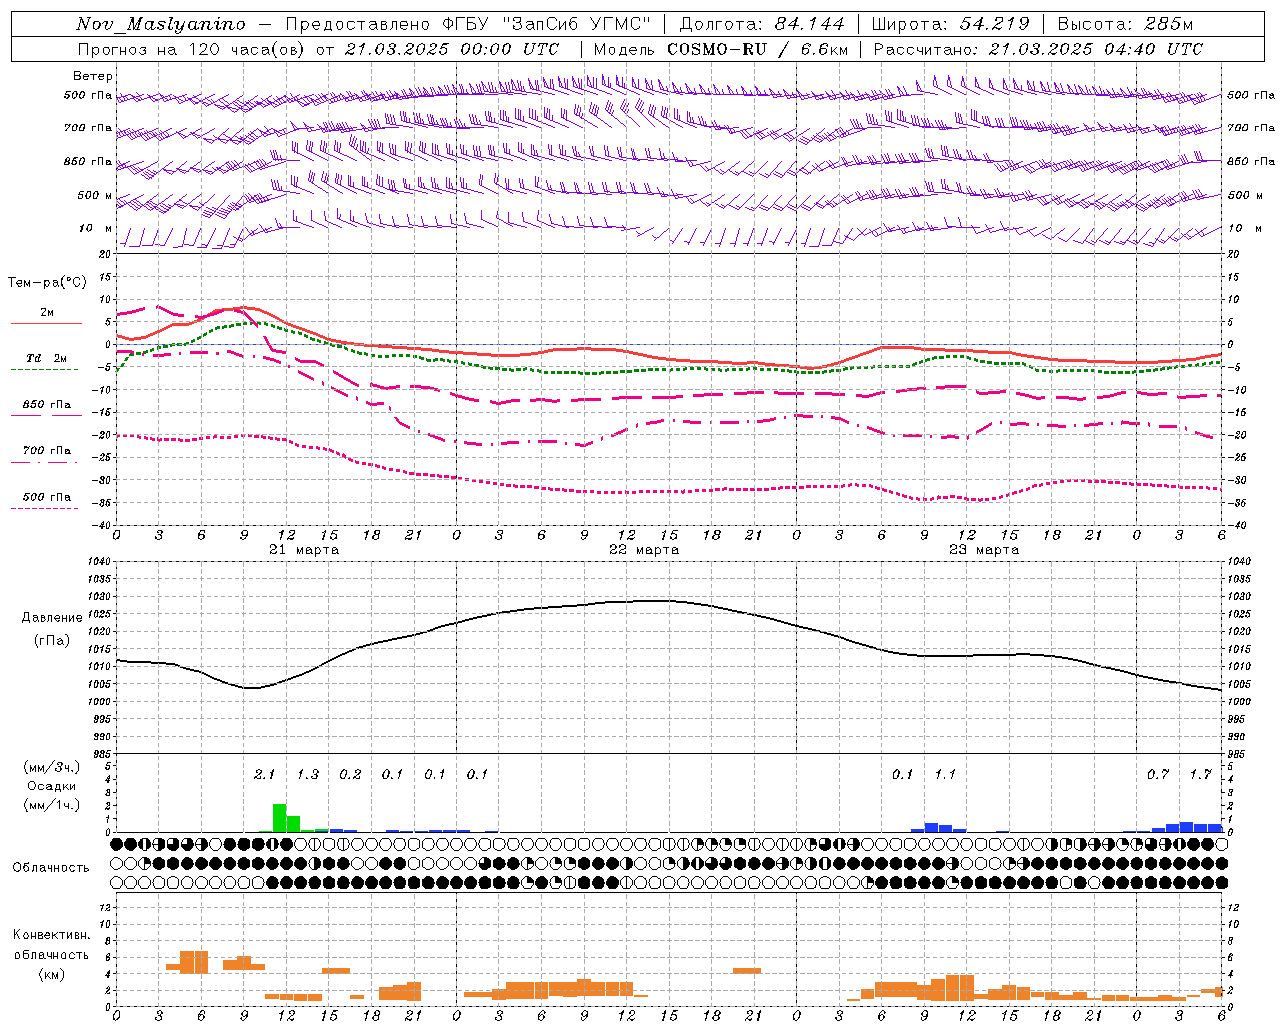Click the 500 гПа temperature legend entry
The height and width of the screenshot is (1024, 1280).
coord(46,500)
